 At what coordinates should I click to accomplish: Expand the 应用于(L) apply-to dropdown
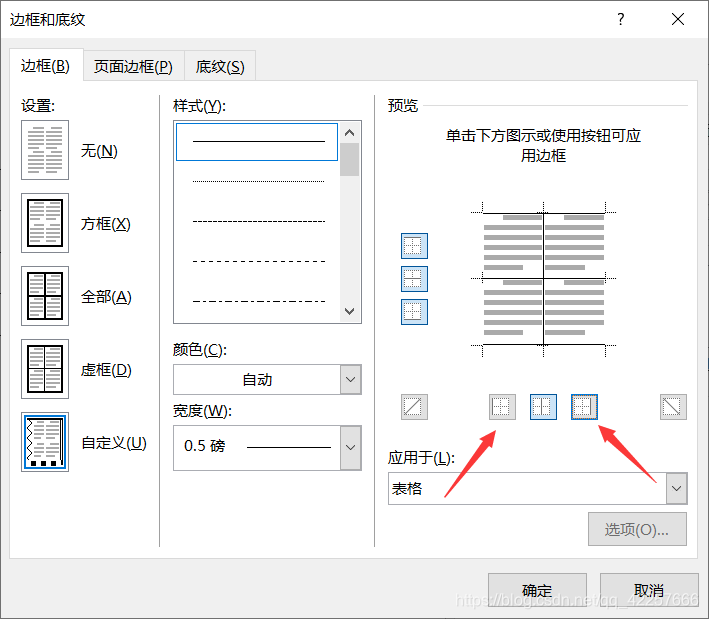(676, 488)
